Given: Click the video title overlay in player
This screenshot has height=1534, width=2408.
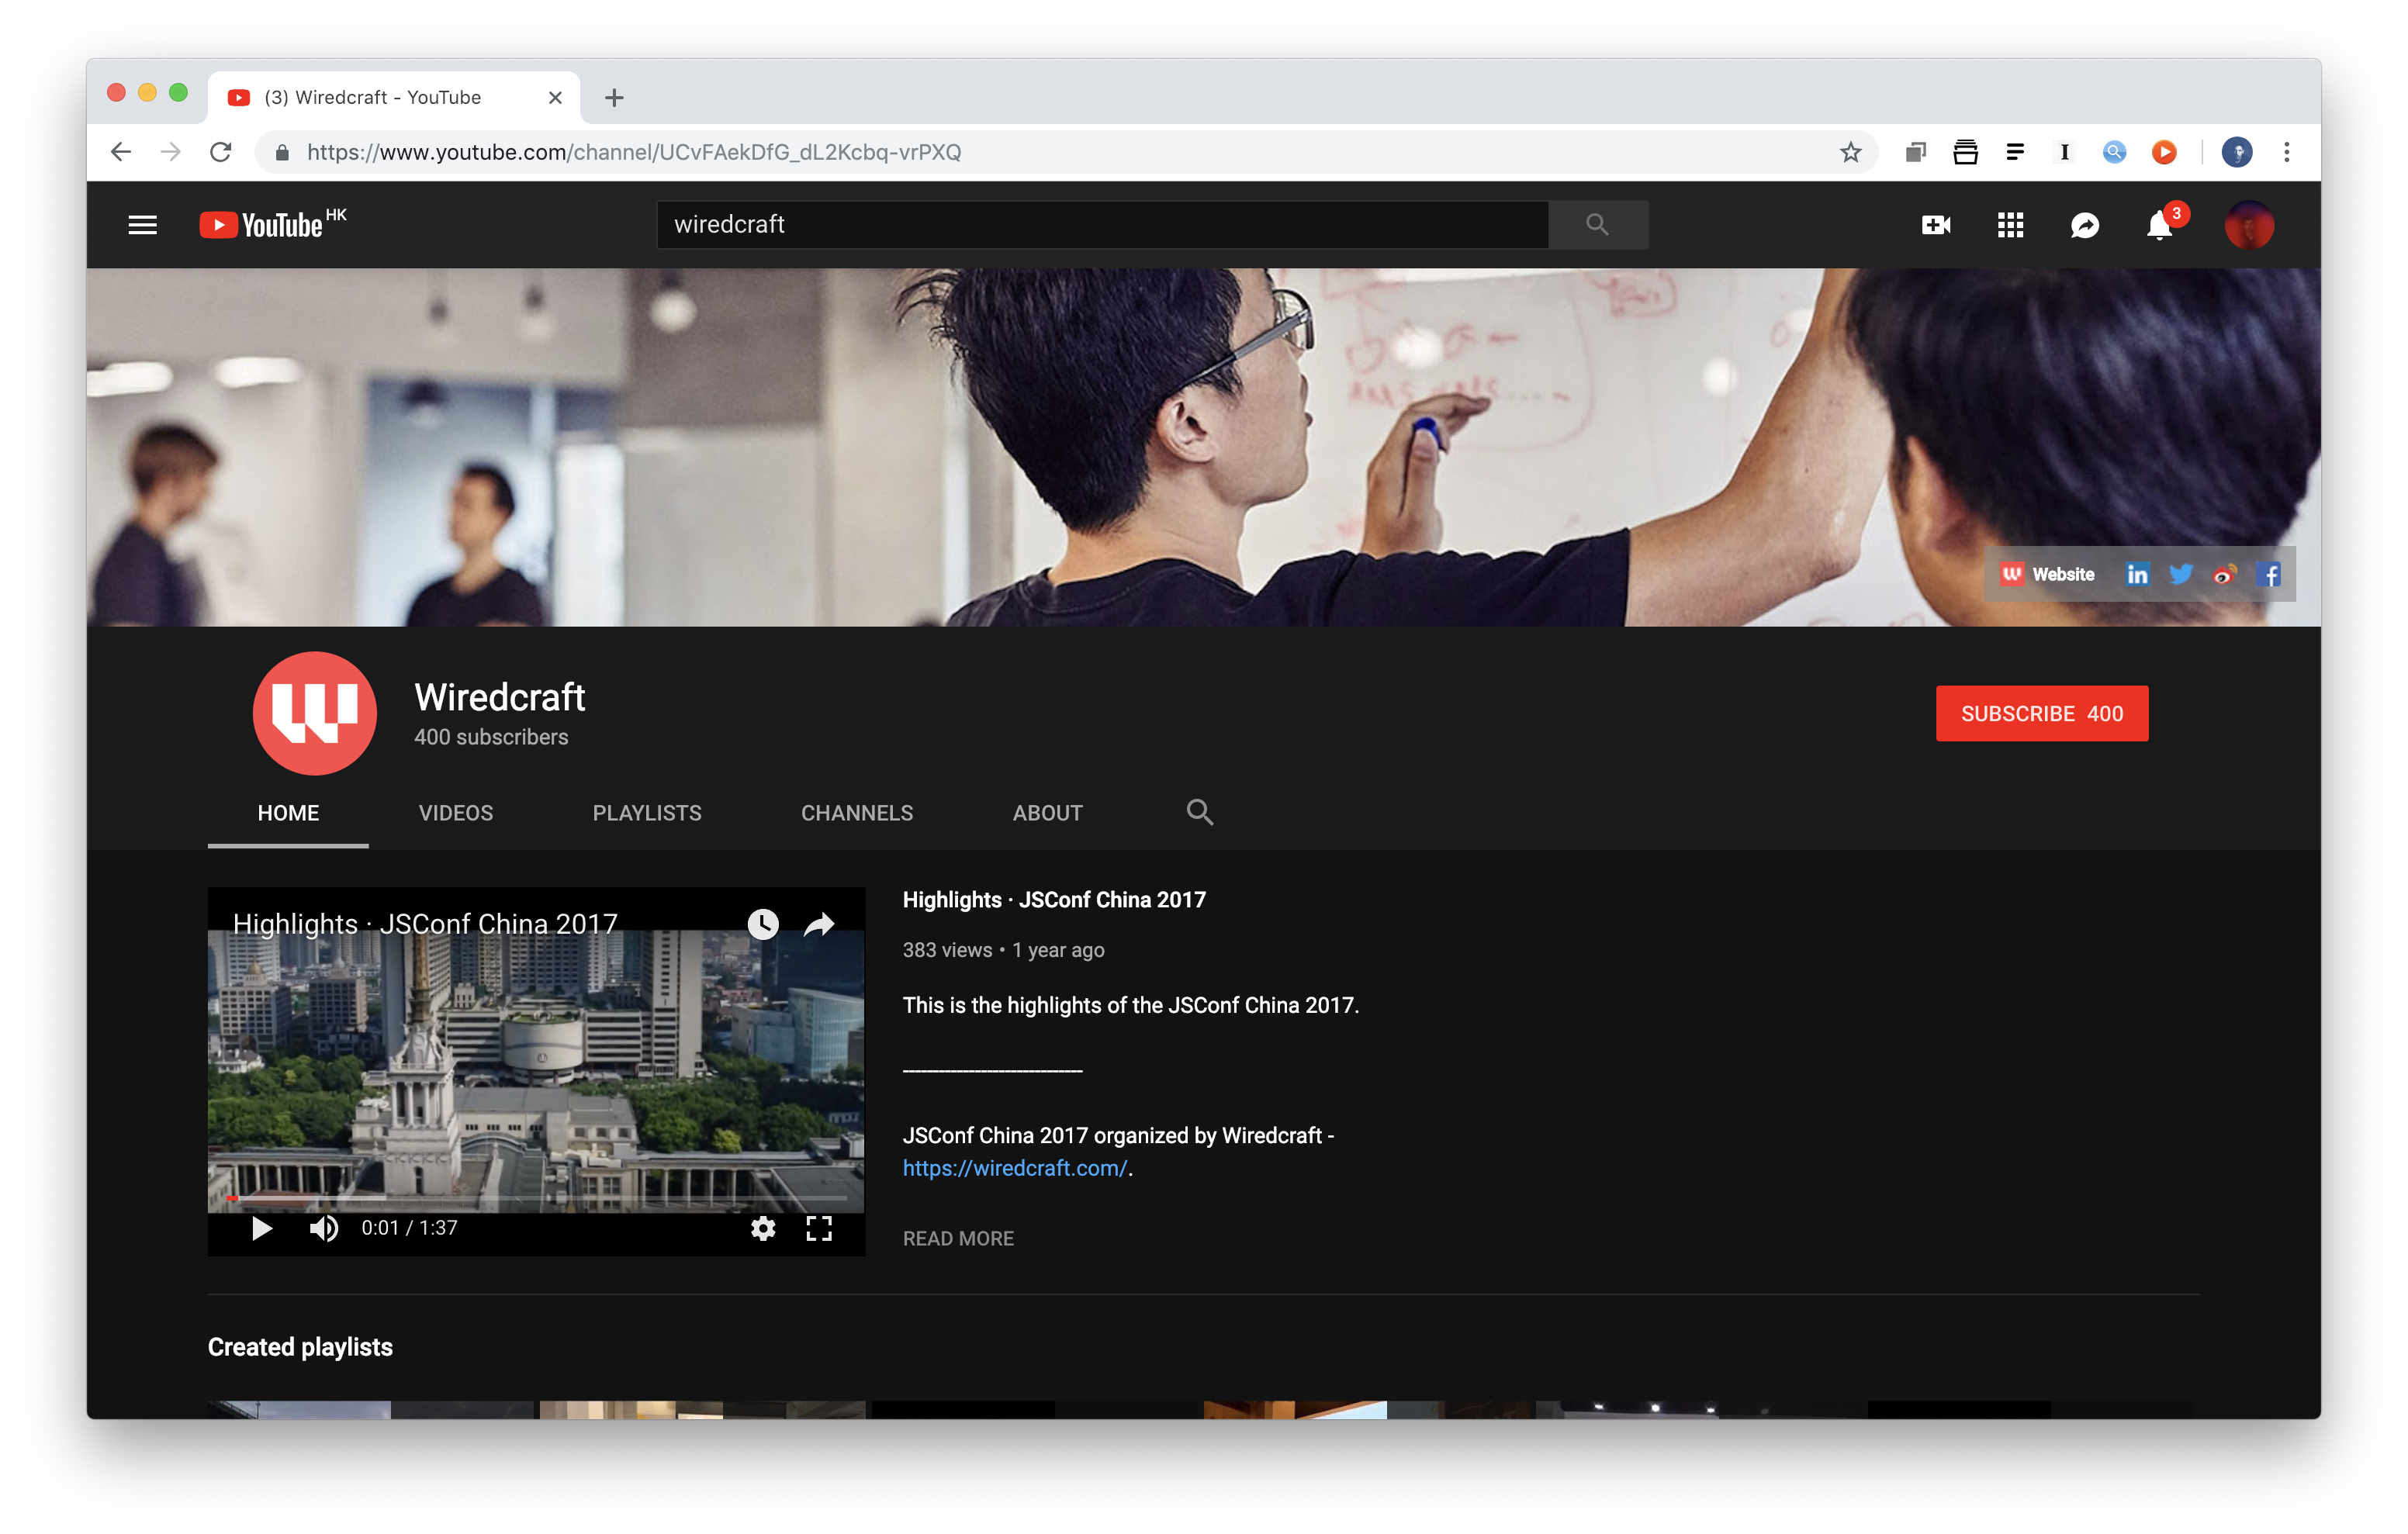Looking at the screenshot, I should [425, 923].
